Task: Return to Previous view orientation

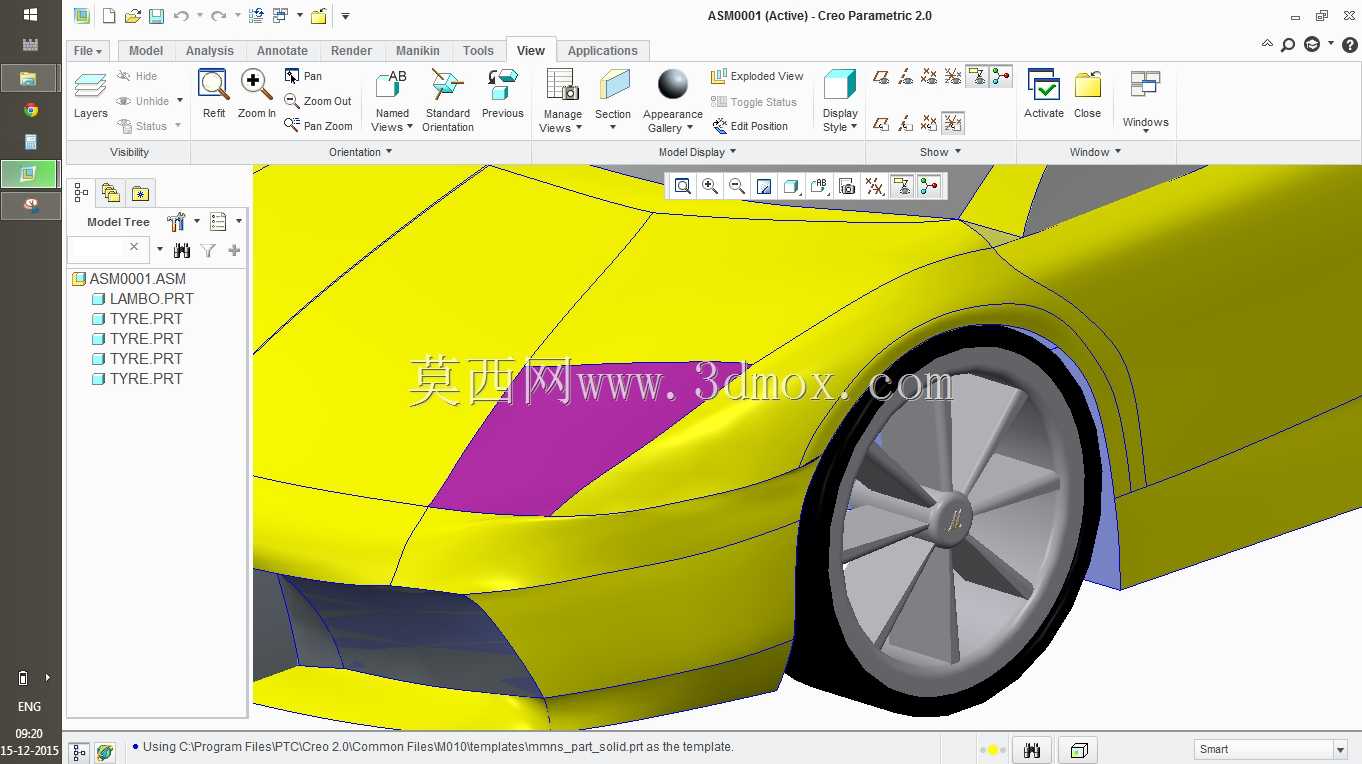Action: pos(502,94)
